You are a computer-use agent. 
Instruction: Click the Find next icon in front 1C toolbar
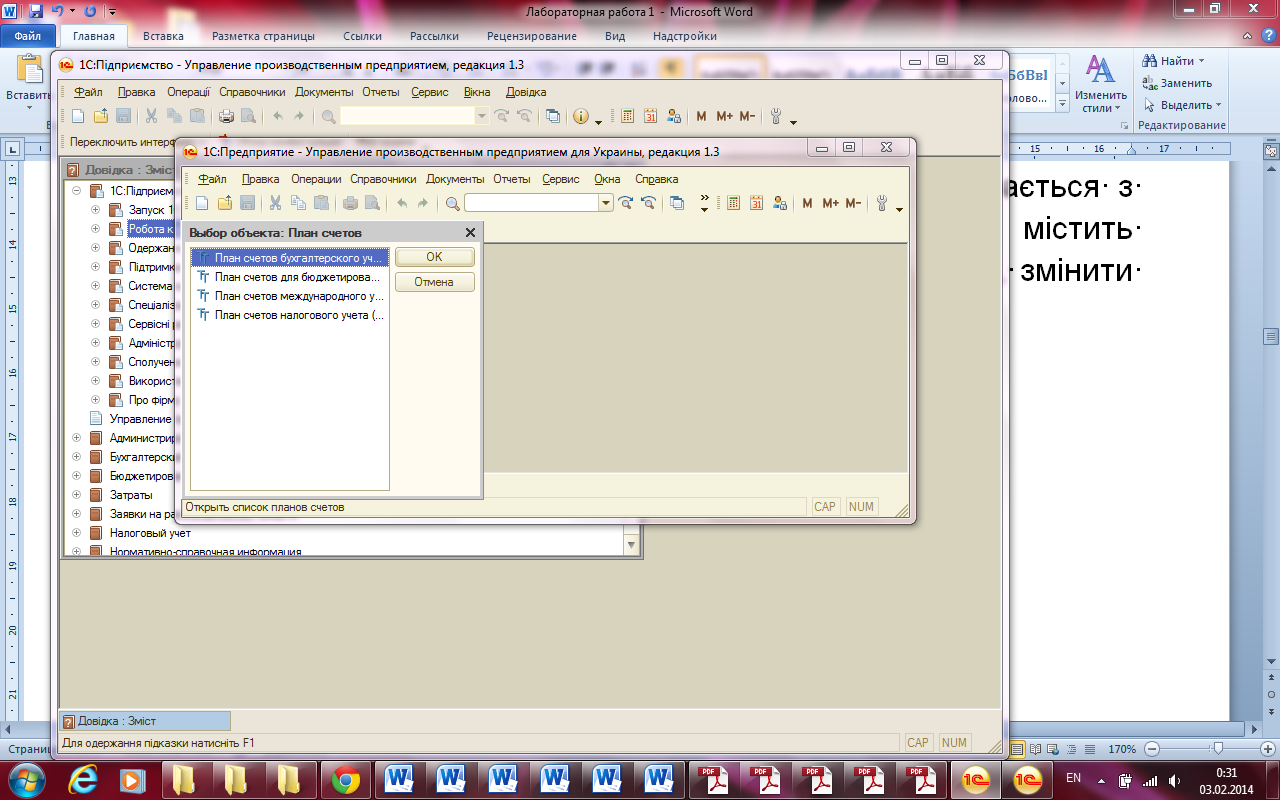(626, 203)
